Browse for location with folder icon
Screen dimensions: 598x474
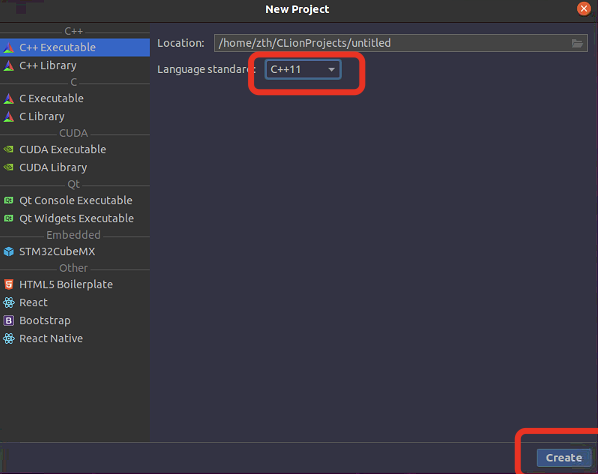577,43
